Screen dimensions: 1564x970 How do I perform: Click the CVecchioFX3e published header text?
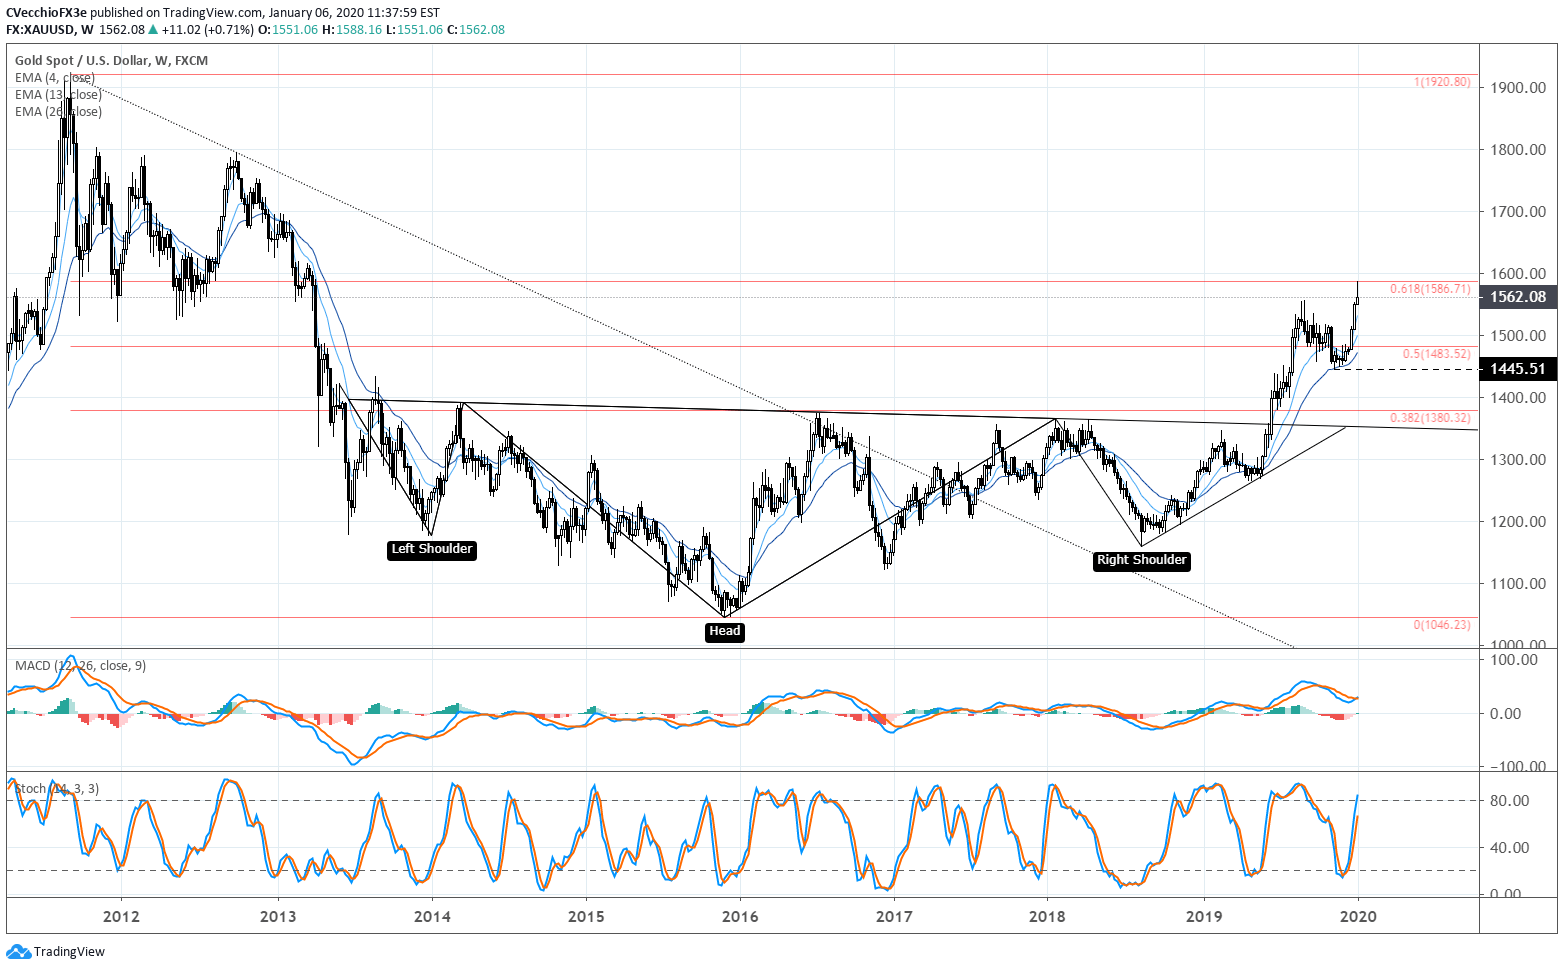coord(223,13)
